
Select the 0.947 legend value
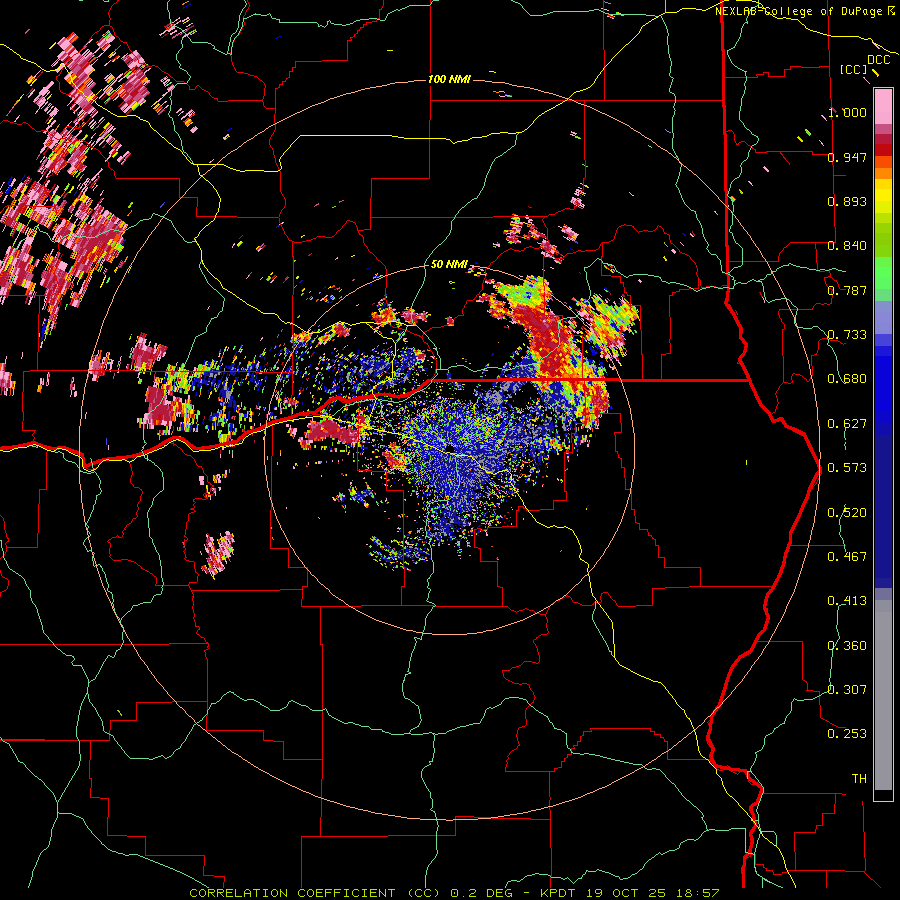(847, 157)
